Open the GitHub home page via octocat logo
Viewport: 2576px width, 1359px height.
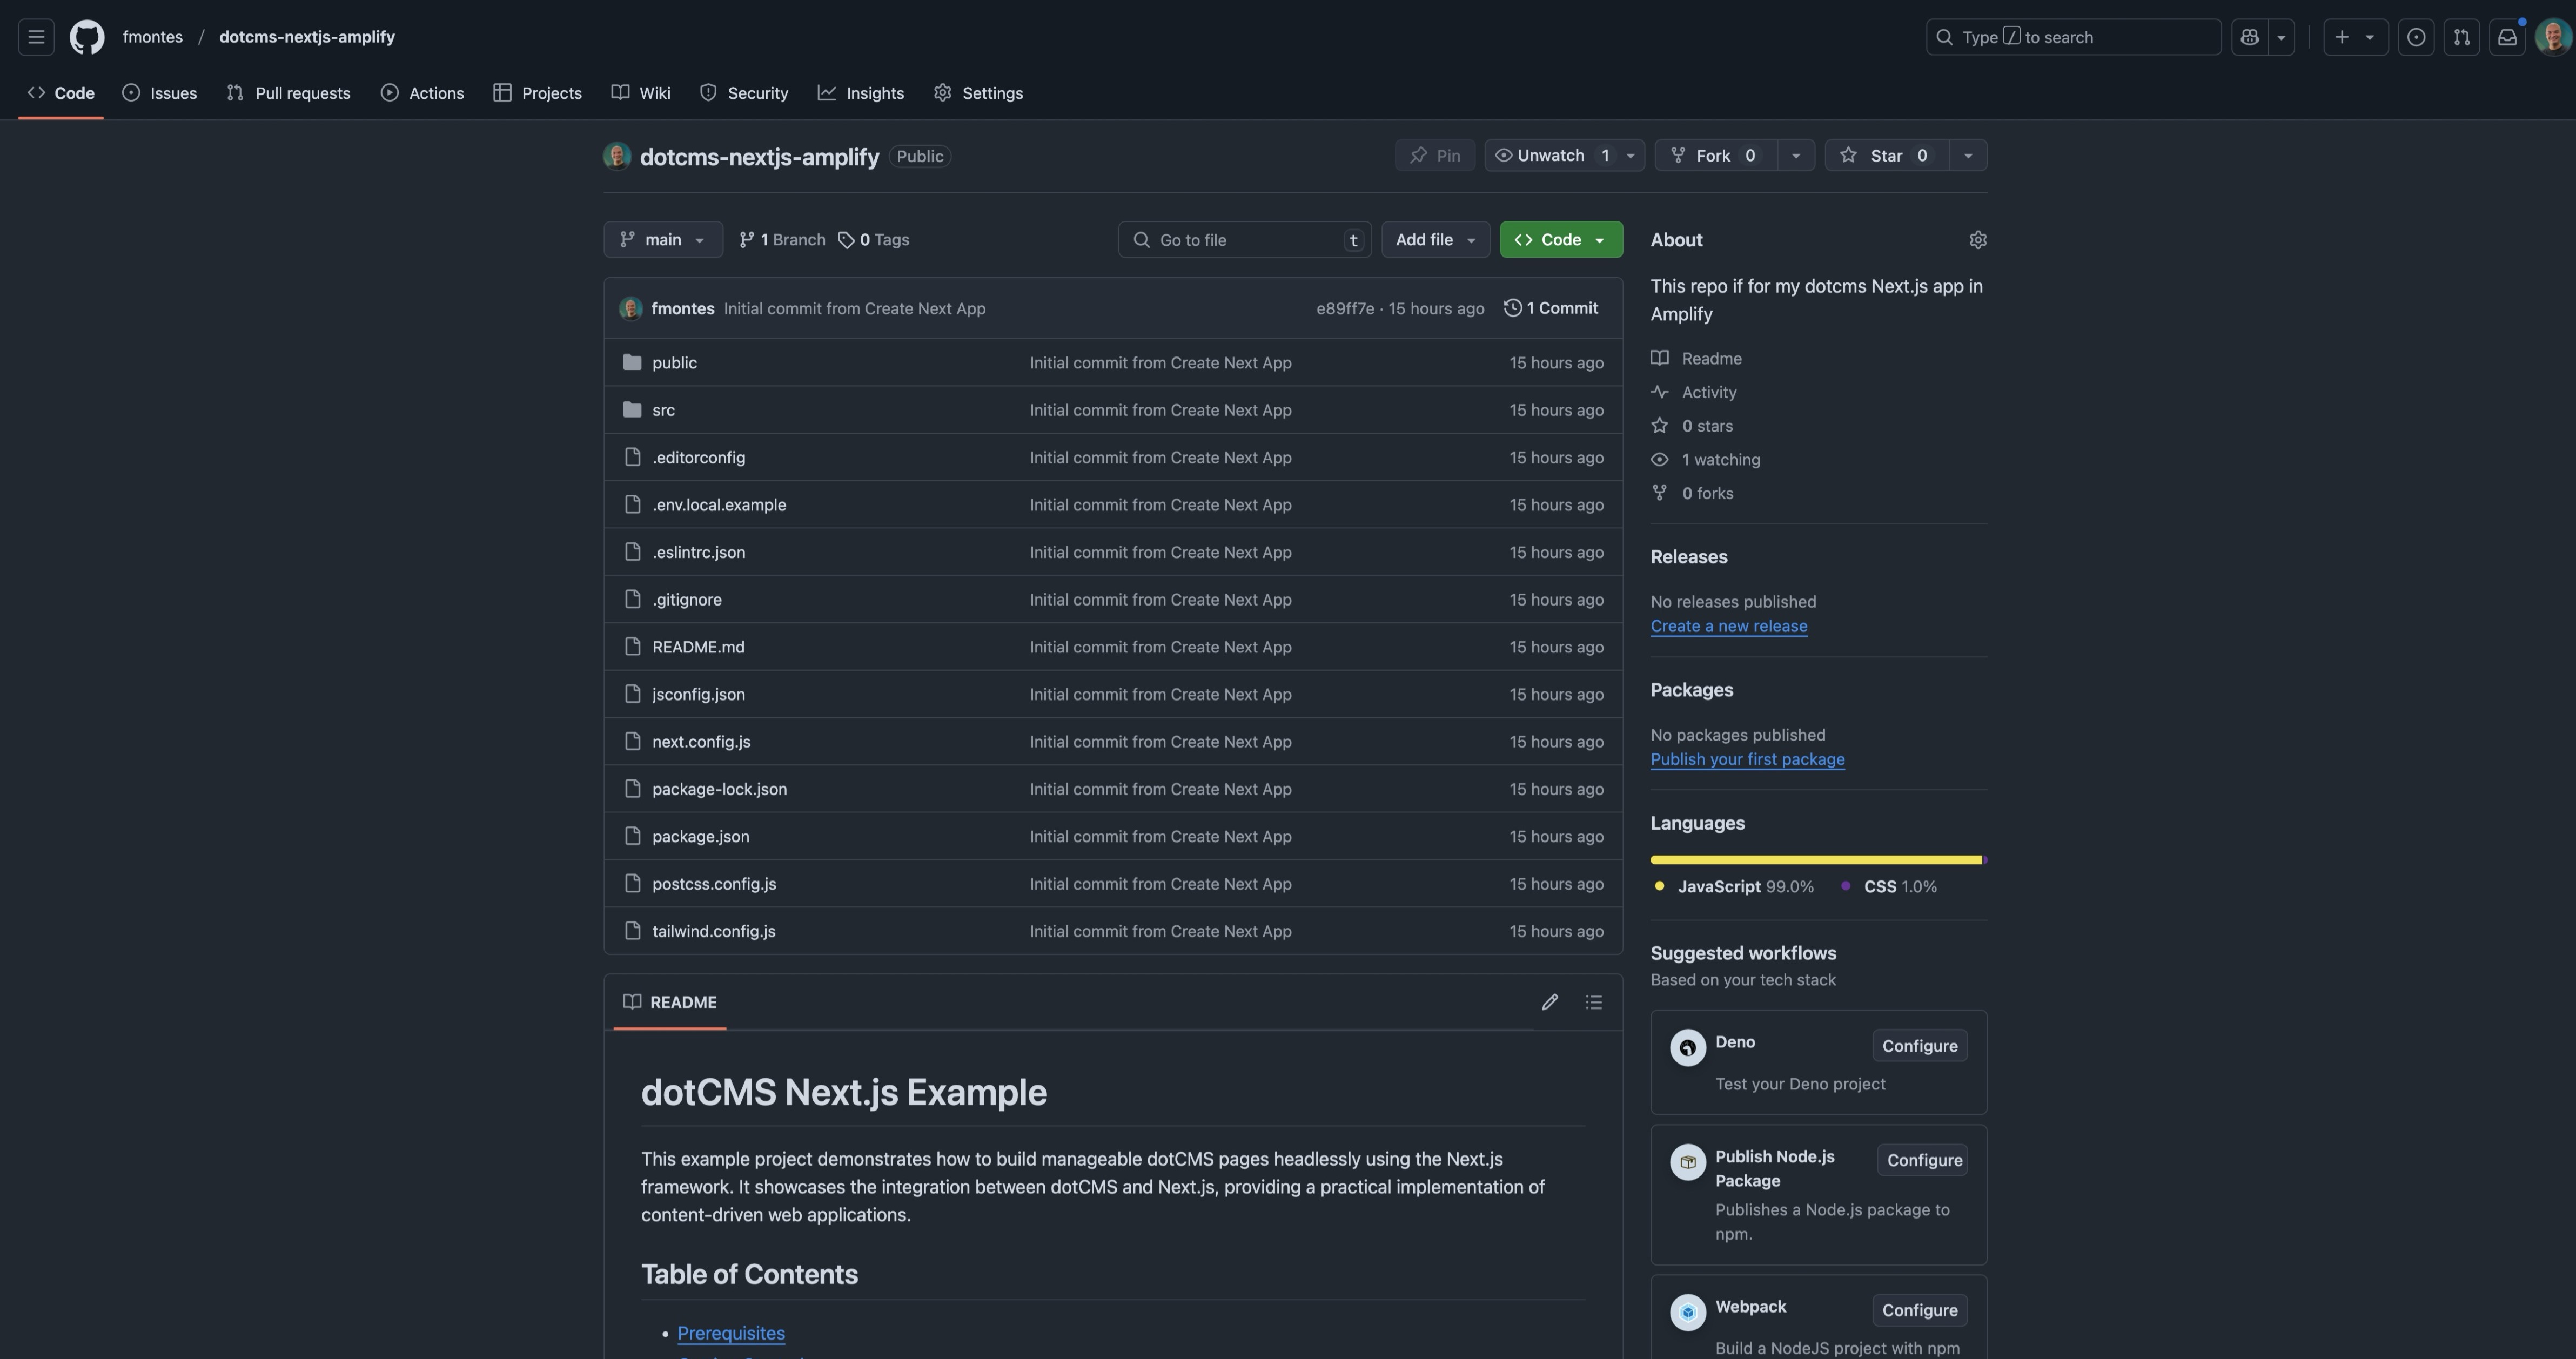(x=86, y=36)
